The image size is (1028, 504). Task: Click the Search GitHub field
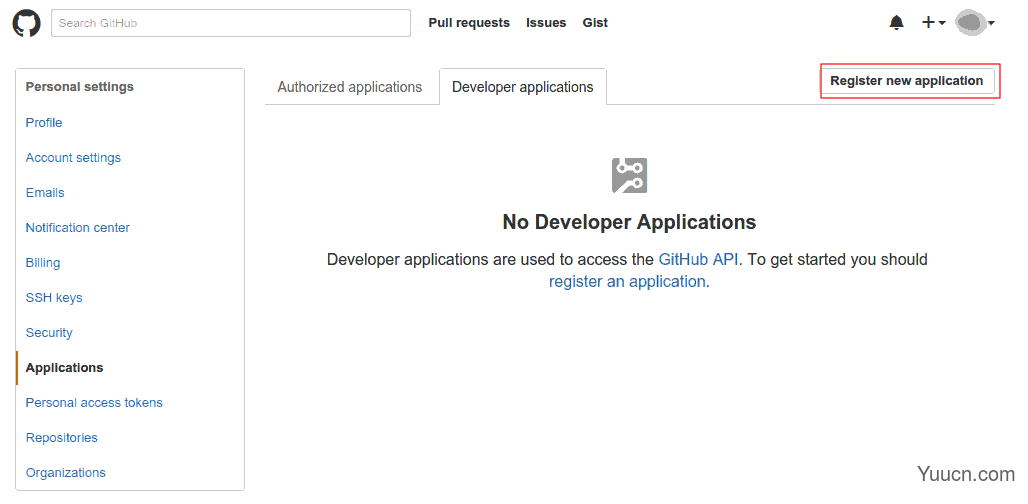(231, 23)
